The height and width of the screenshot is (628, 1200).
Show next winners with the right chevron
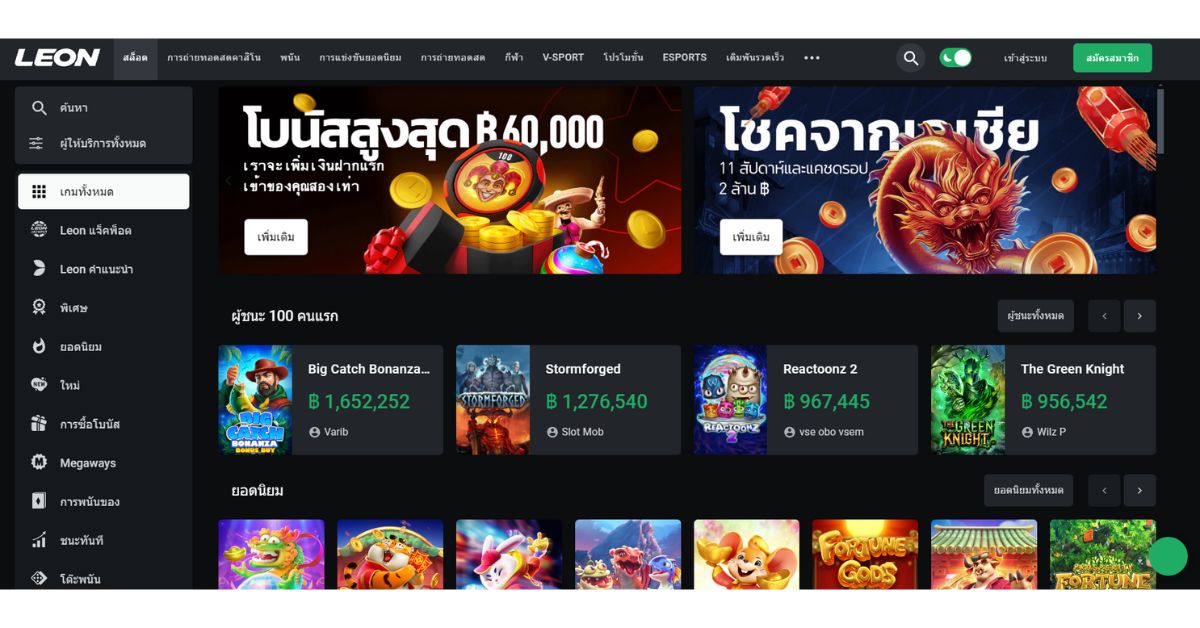pos(1139,316)
